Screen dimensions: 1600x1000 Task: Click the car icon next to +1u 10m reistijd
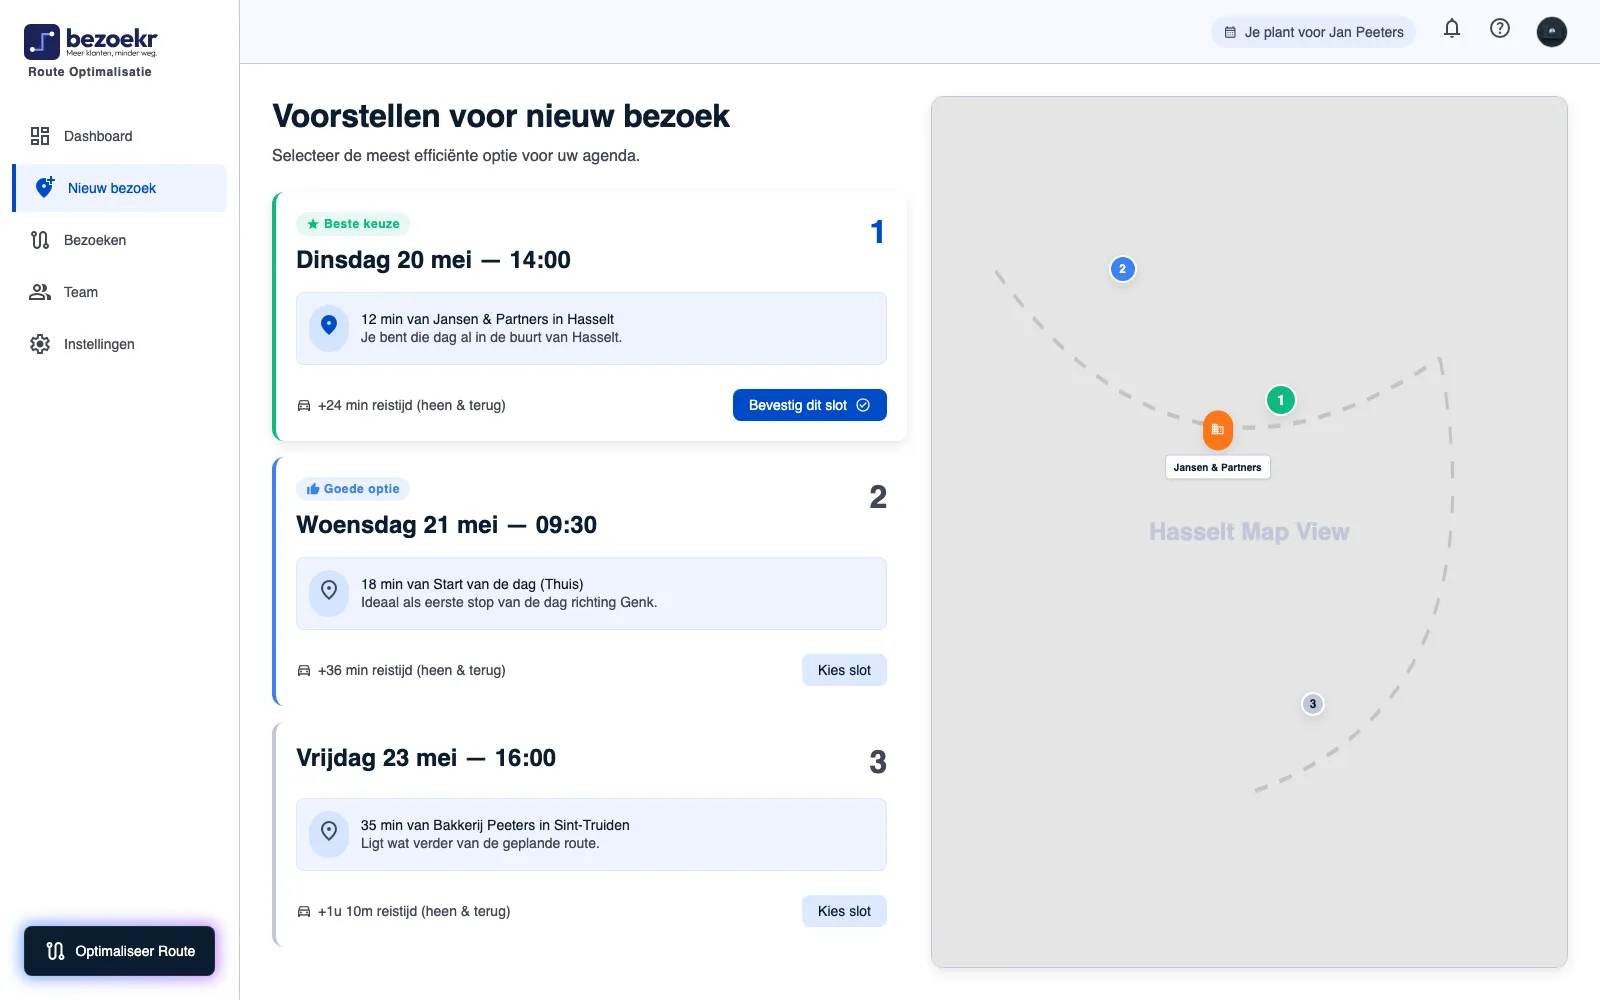[x=304, y=911]
